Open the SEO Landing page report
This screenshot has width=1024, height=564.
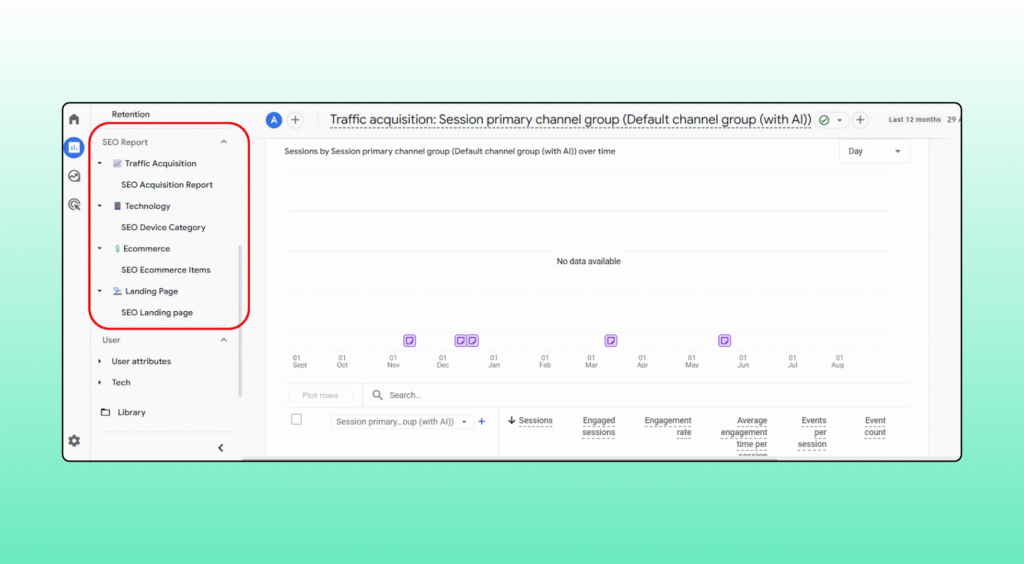pos(157,313)
